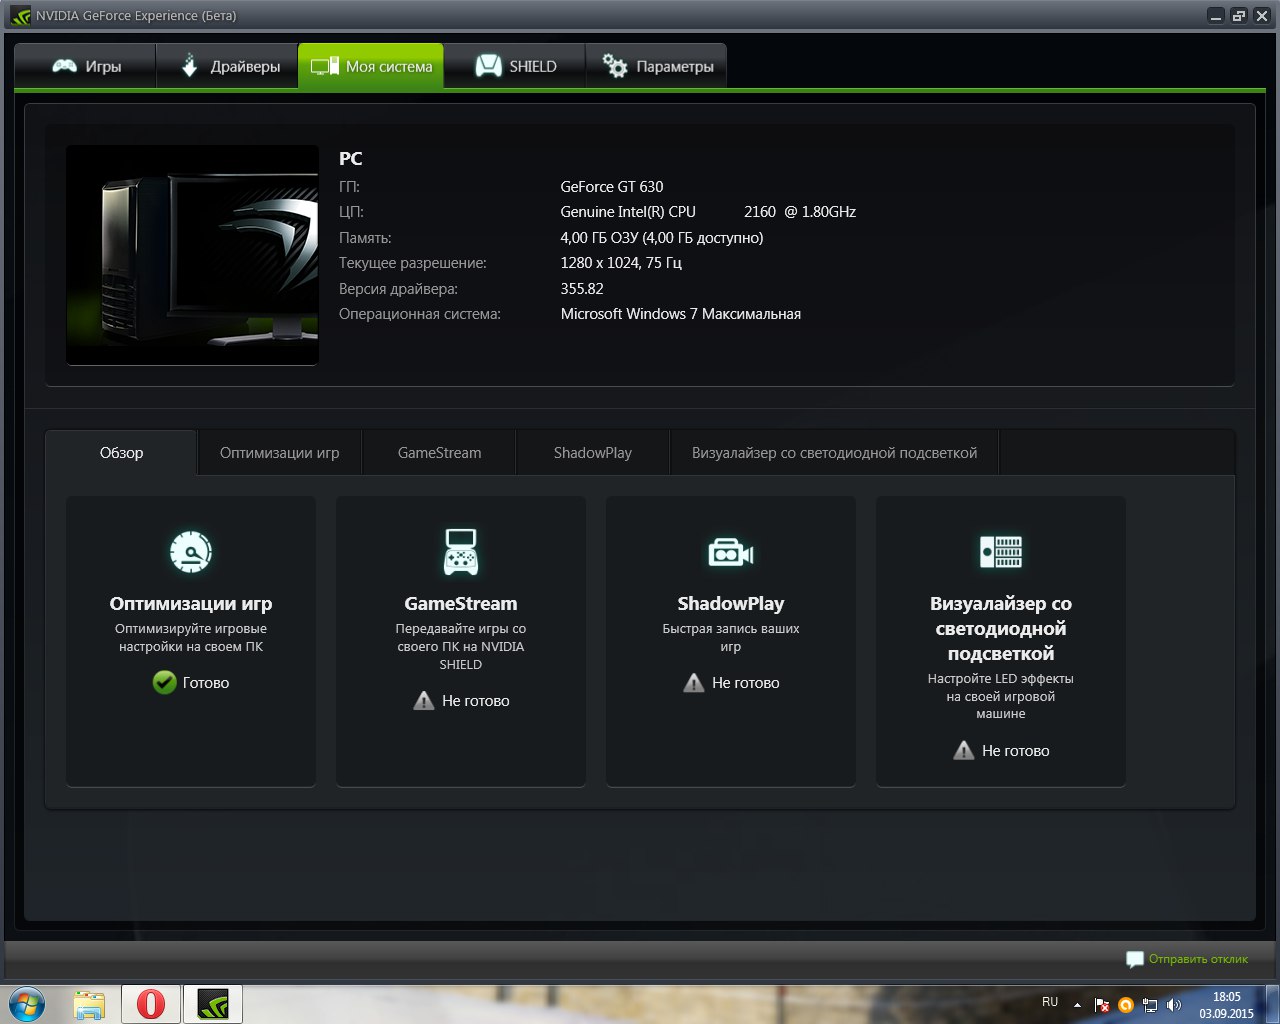Show hidden tray icons arrow

coord(1077,1005)
